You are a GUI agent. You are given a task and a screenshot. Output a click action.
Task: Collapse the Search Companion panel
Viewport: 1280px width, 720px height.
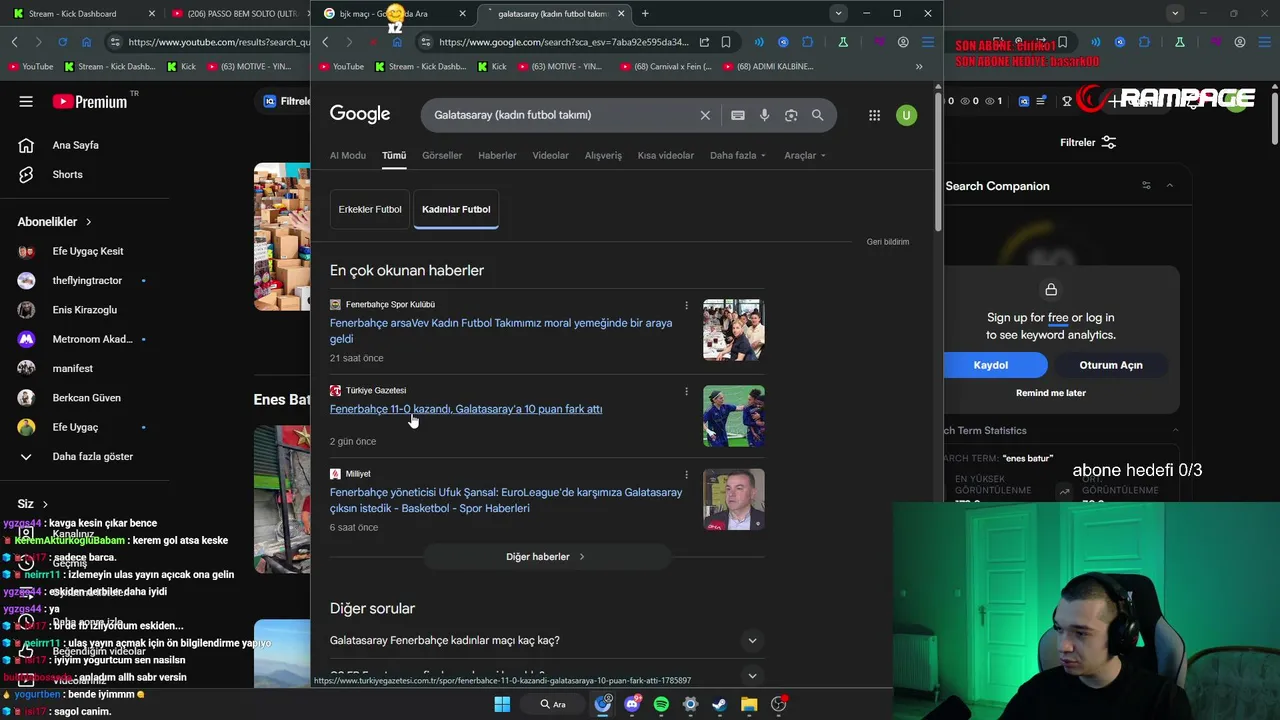tap(1169, 186)
